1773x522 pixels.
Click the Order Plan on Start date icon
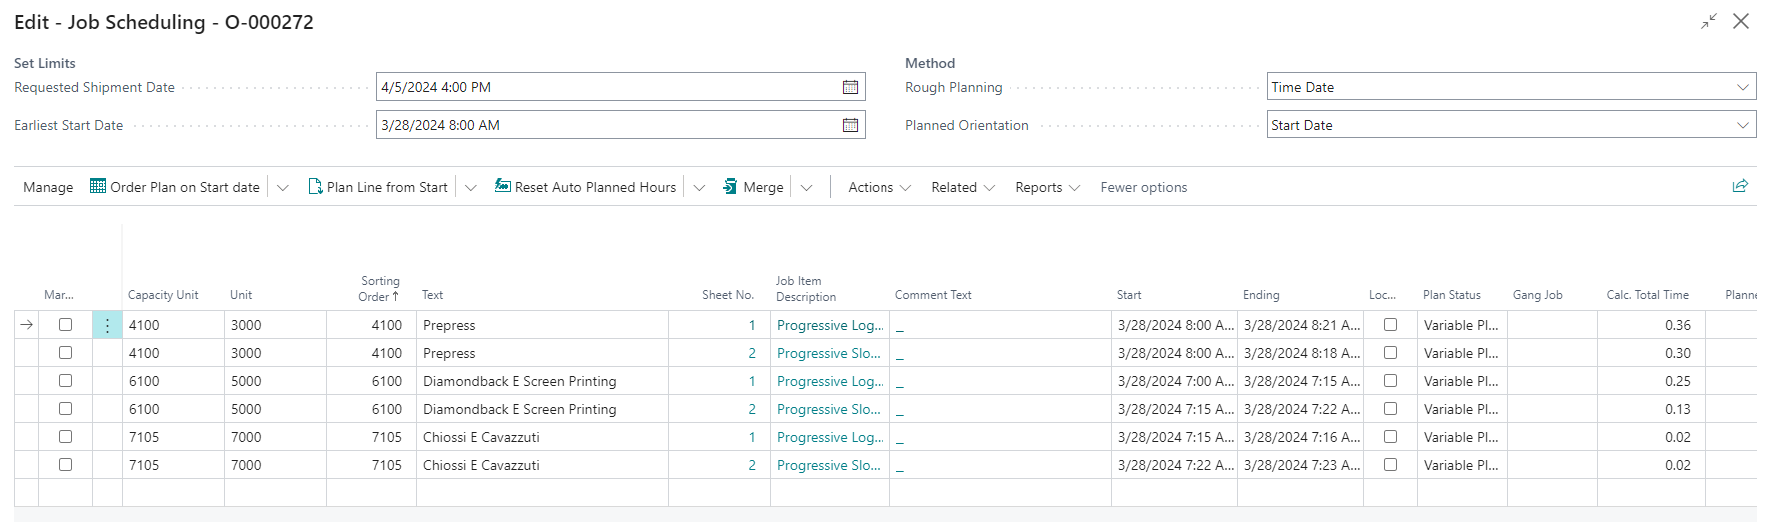point(98,187)
